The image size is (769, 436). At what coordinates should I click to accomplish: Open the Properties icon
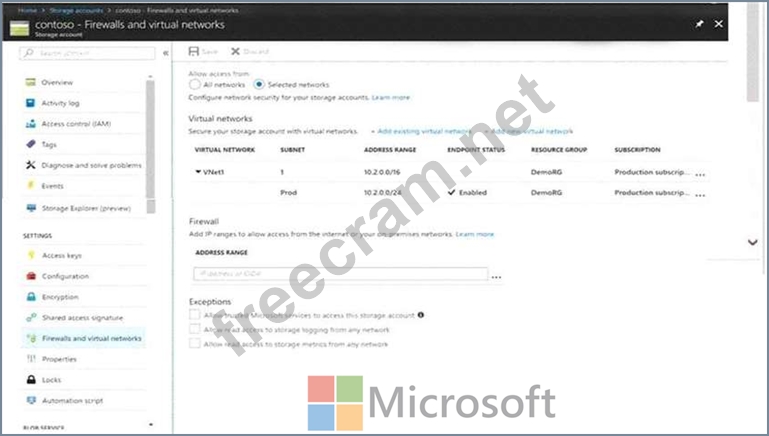[x=31, y=359]
